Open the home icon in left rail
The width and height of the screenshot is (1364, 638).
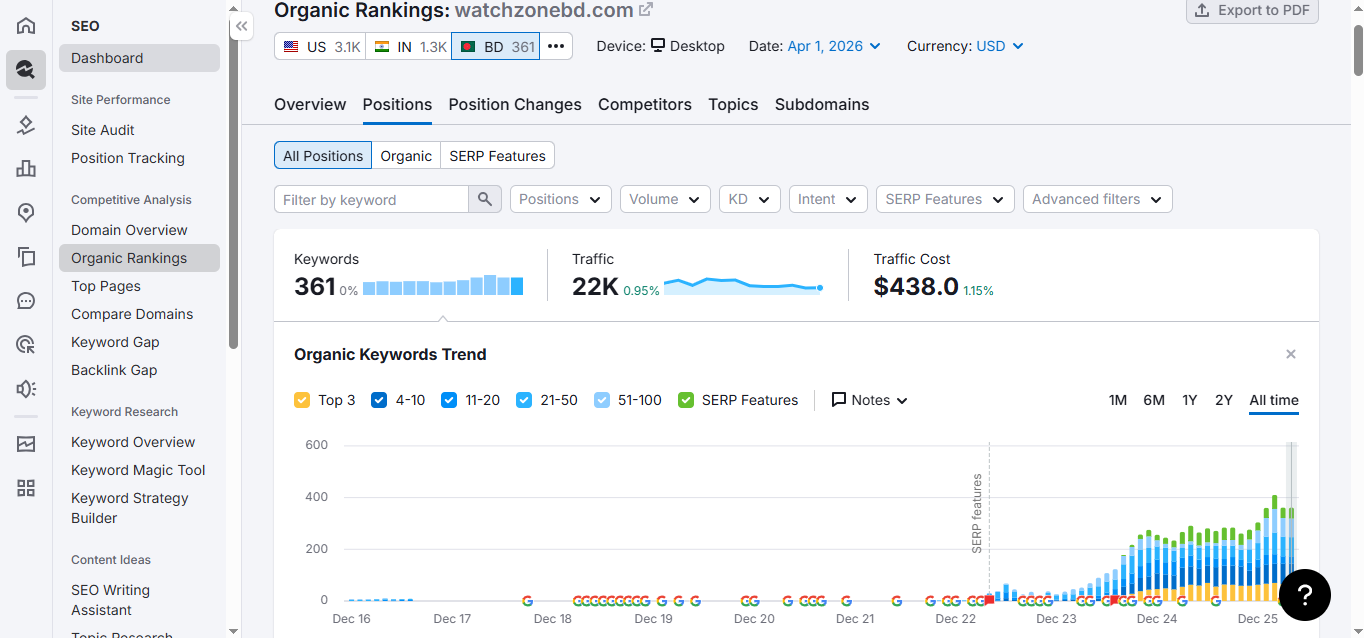coord(26,26)
